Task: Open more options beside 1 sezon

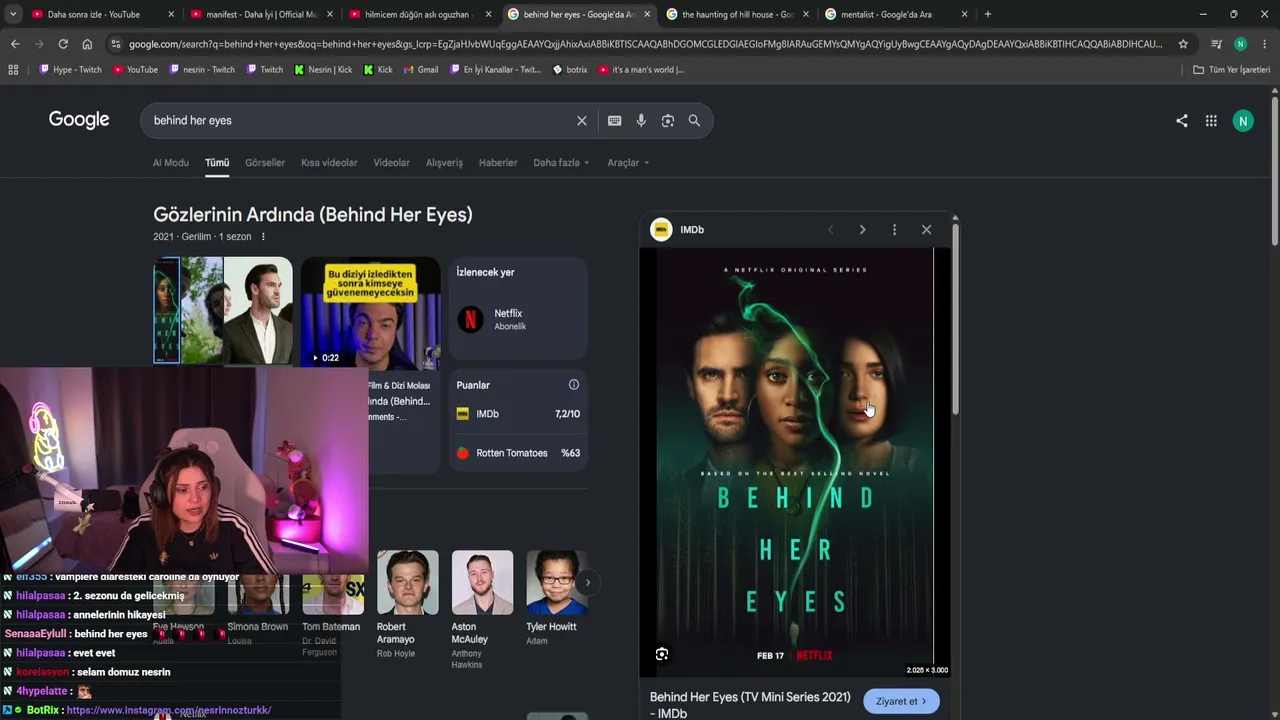Action: (x=263, y=237)
